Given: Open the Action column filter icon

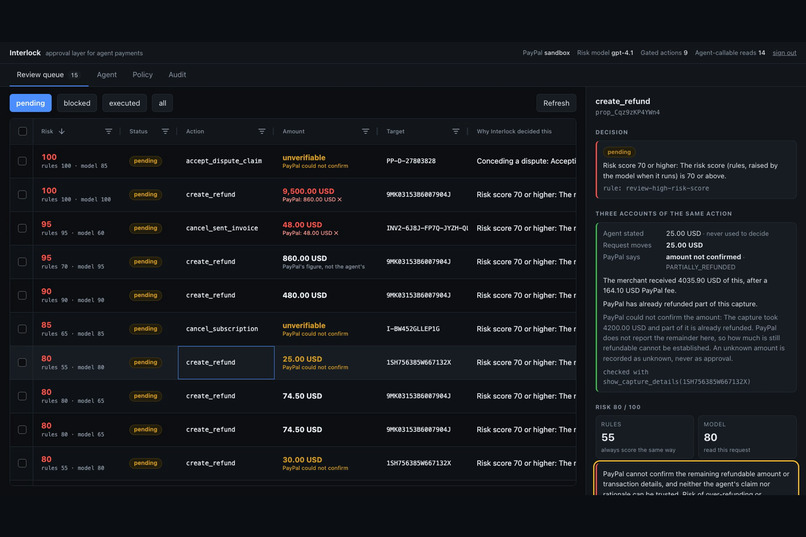Looking at the screenshot, I should [262, 132].
